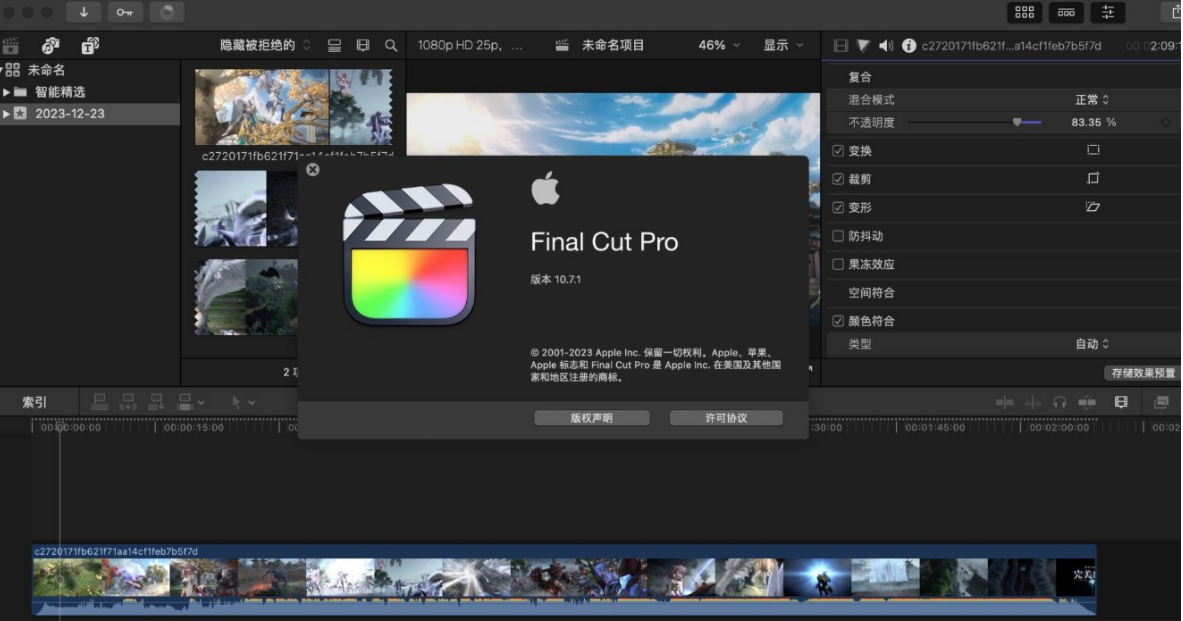Screen dimensions: 1183x621
Task: Toggle the 变换 checkbox
Action: tap(837, 151)
